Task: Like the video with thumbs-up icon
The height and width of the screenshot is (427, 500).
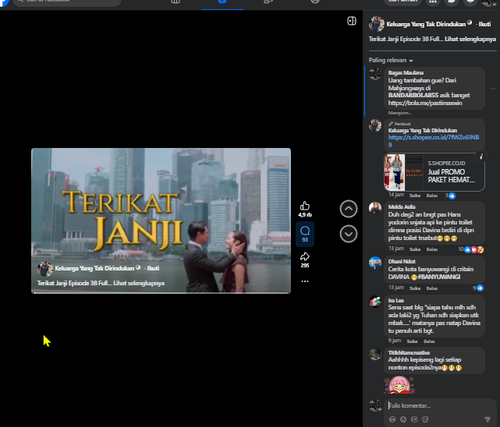Action: (305, 206)
